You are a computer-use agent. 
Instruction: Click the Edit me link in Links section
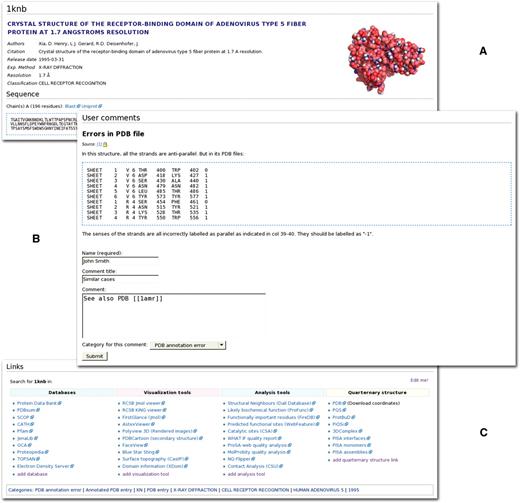pyautogui.click(x=419, y=380)
